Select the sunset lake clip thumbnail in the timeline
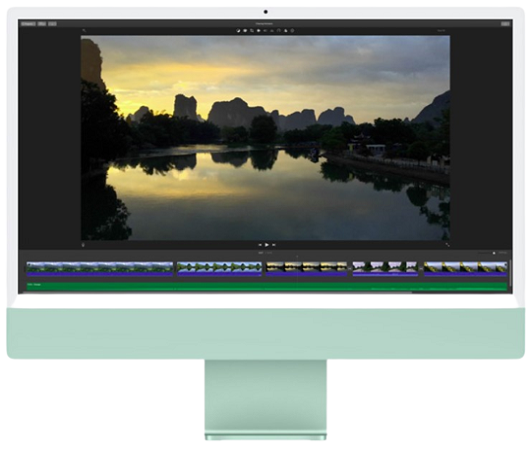Image resolution: width=530 pixels, height=450 pixels. [307, 269]
